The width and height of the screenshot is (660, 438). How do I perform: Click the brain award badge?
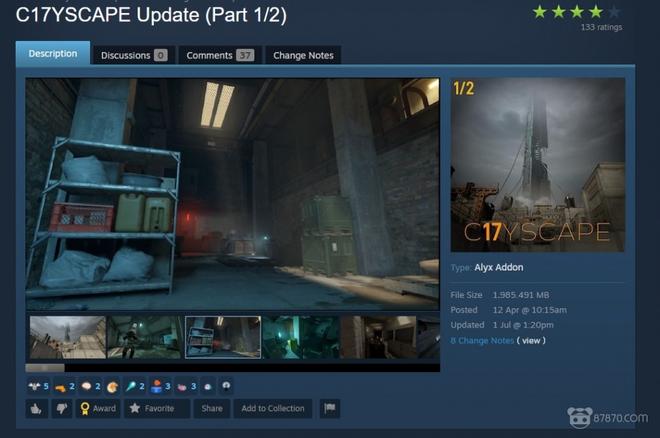90,386
